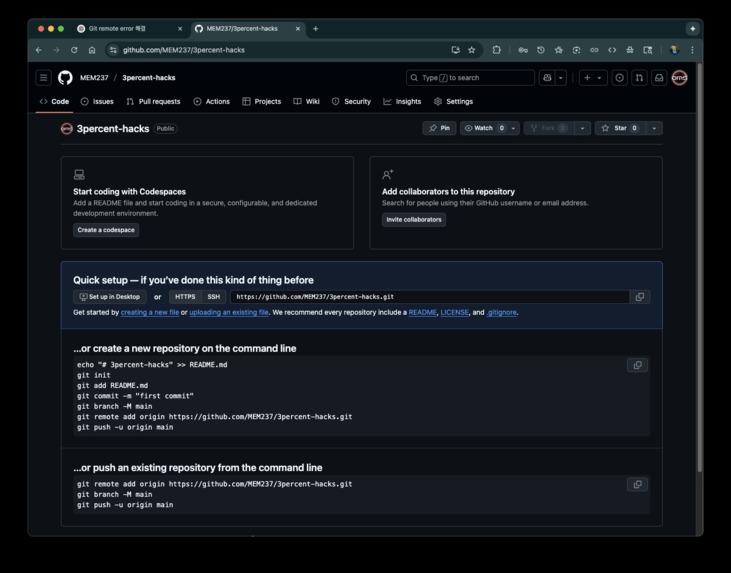Click the 'git init' command line
Image resolution: width=731 pixels, height=573 pixels.
click(x=94, y=375)
